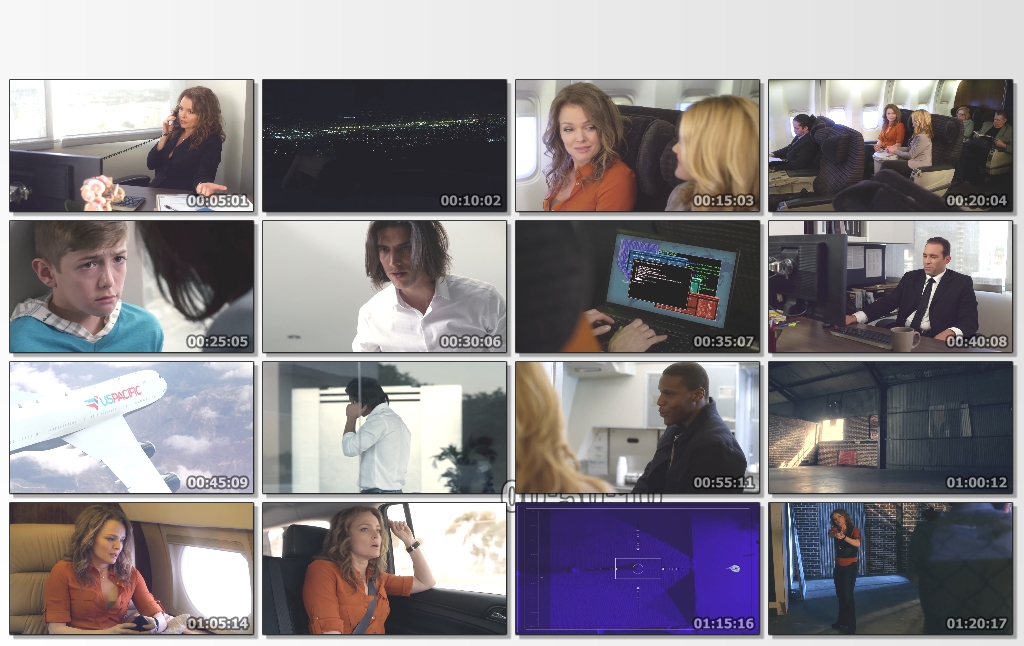Click the frame of a man on the phone by a window
Viewport: 1024px width, 646px height.
click(x=385, y=427)
